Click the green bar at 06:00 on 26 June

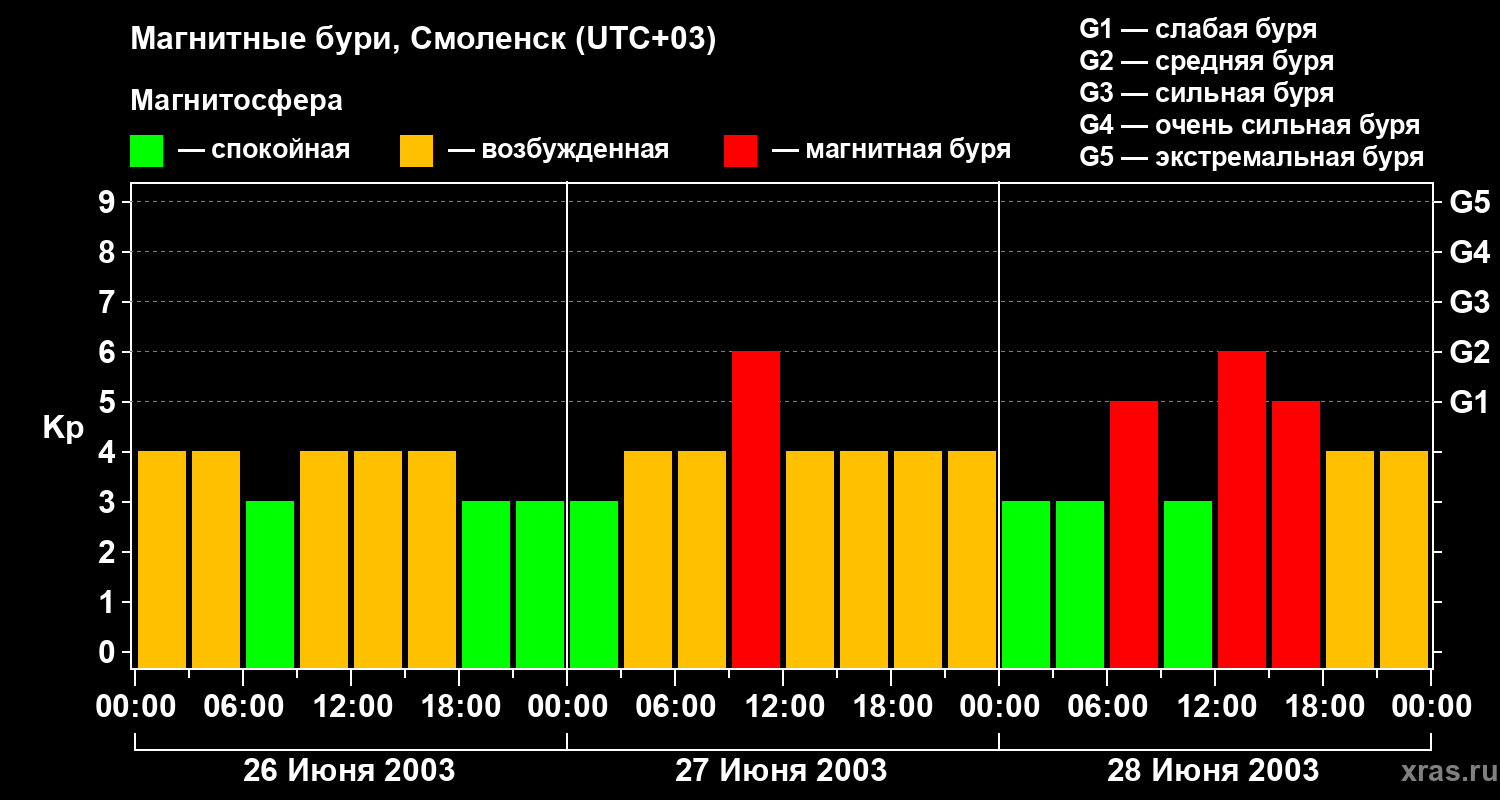pos(270,584)
